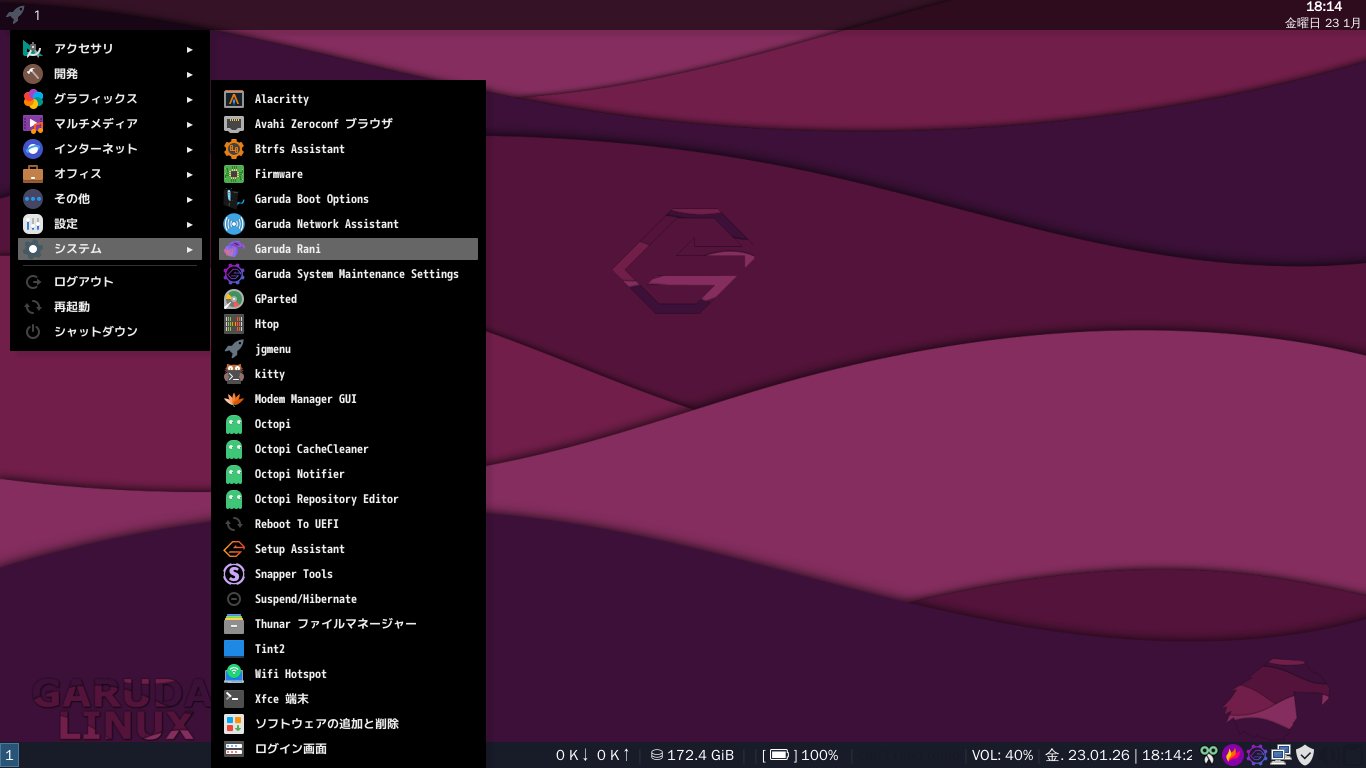This screenshot has width=1366, height=768.
Task: Click the Firmware chip icon
Action: [234, 174]
